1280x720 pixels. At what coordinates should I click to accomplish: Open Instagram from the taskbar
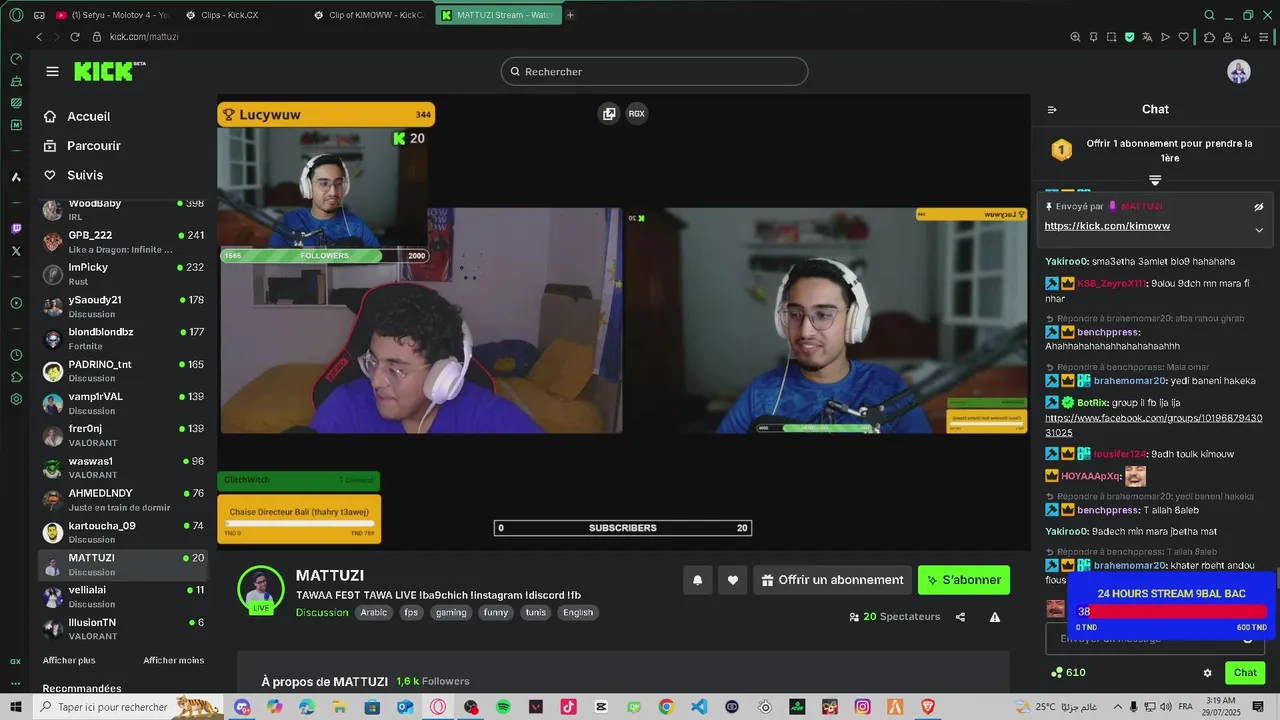click(862, 707)
